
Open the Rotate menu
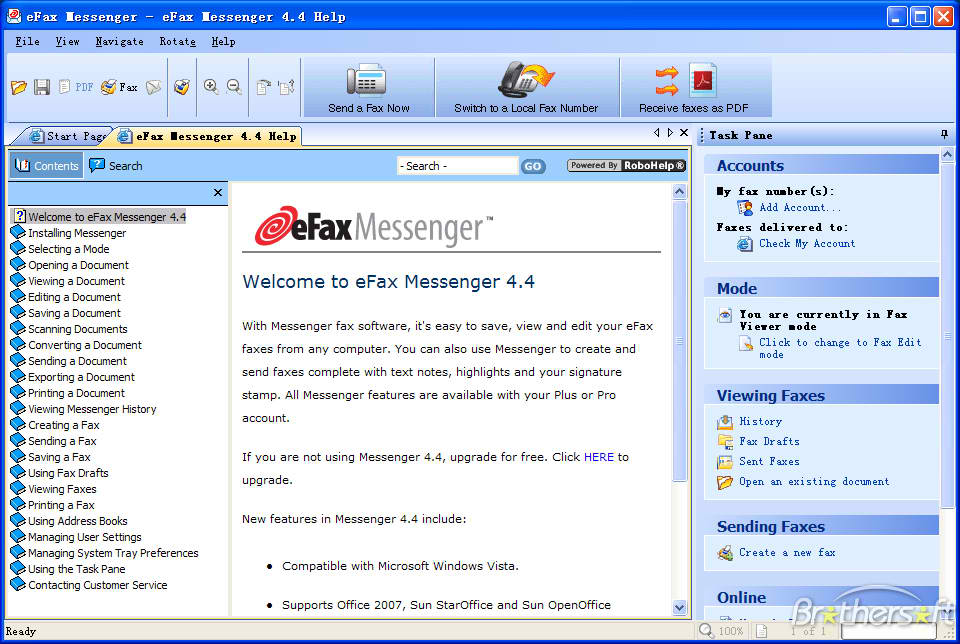(178, 42)
